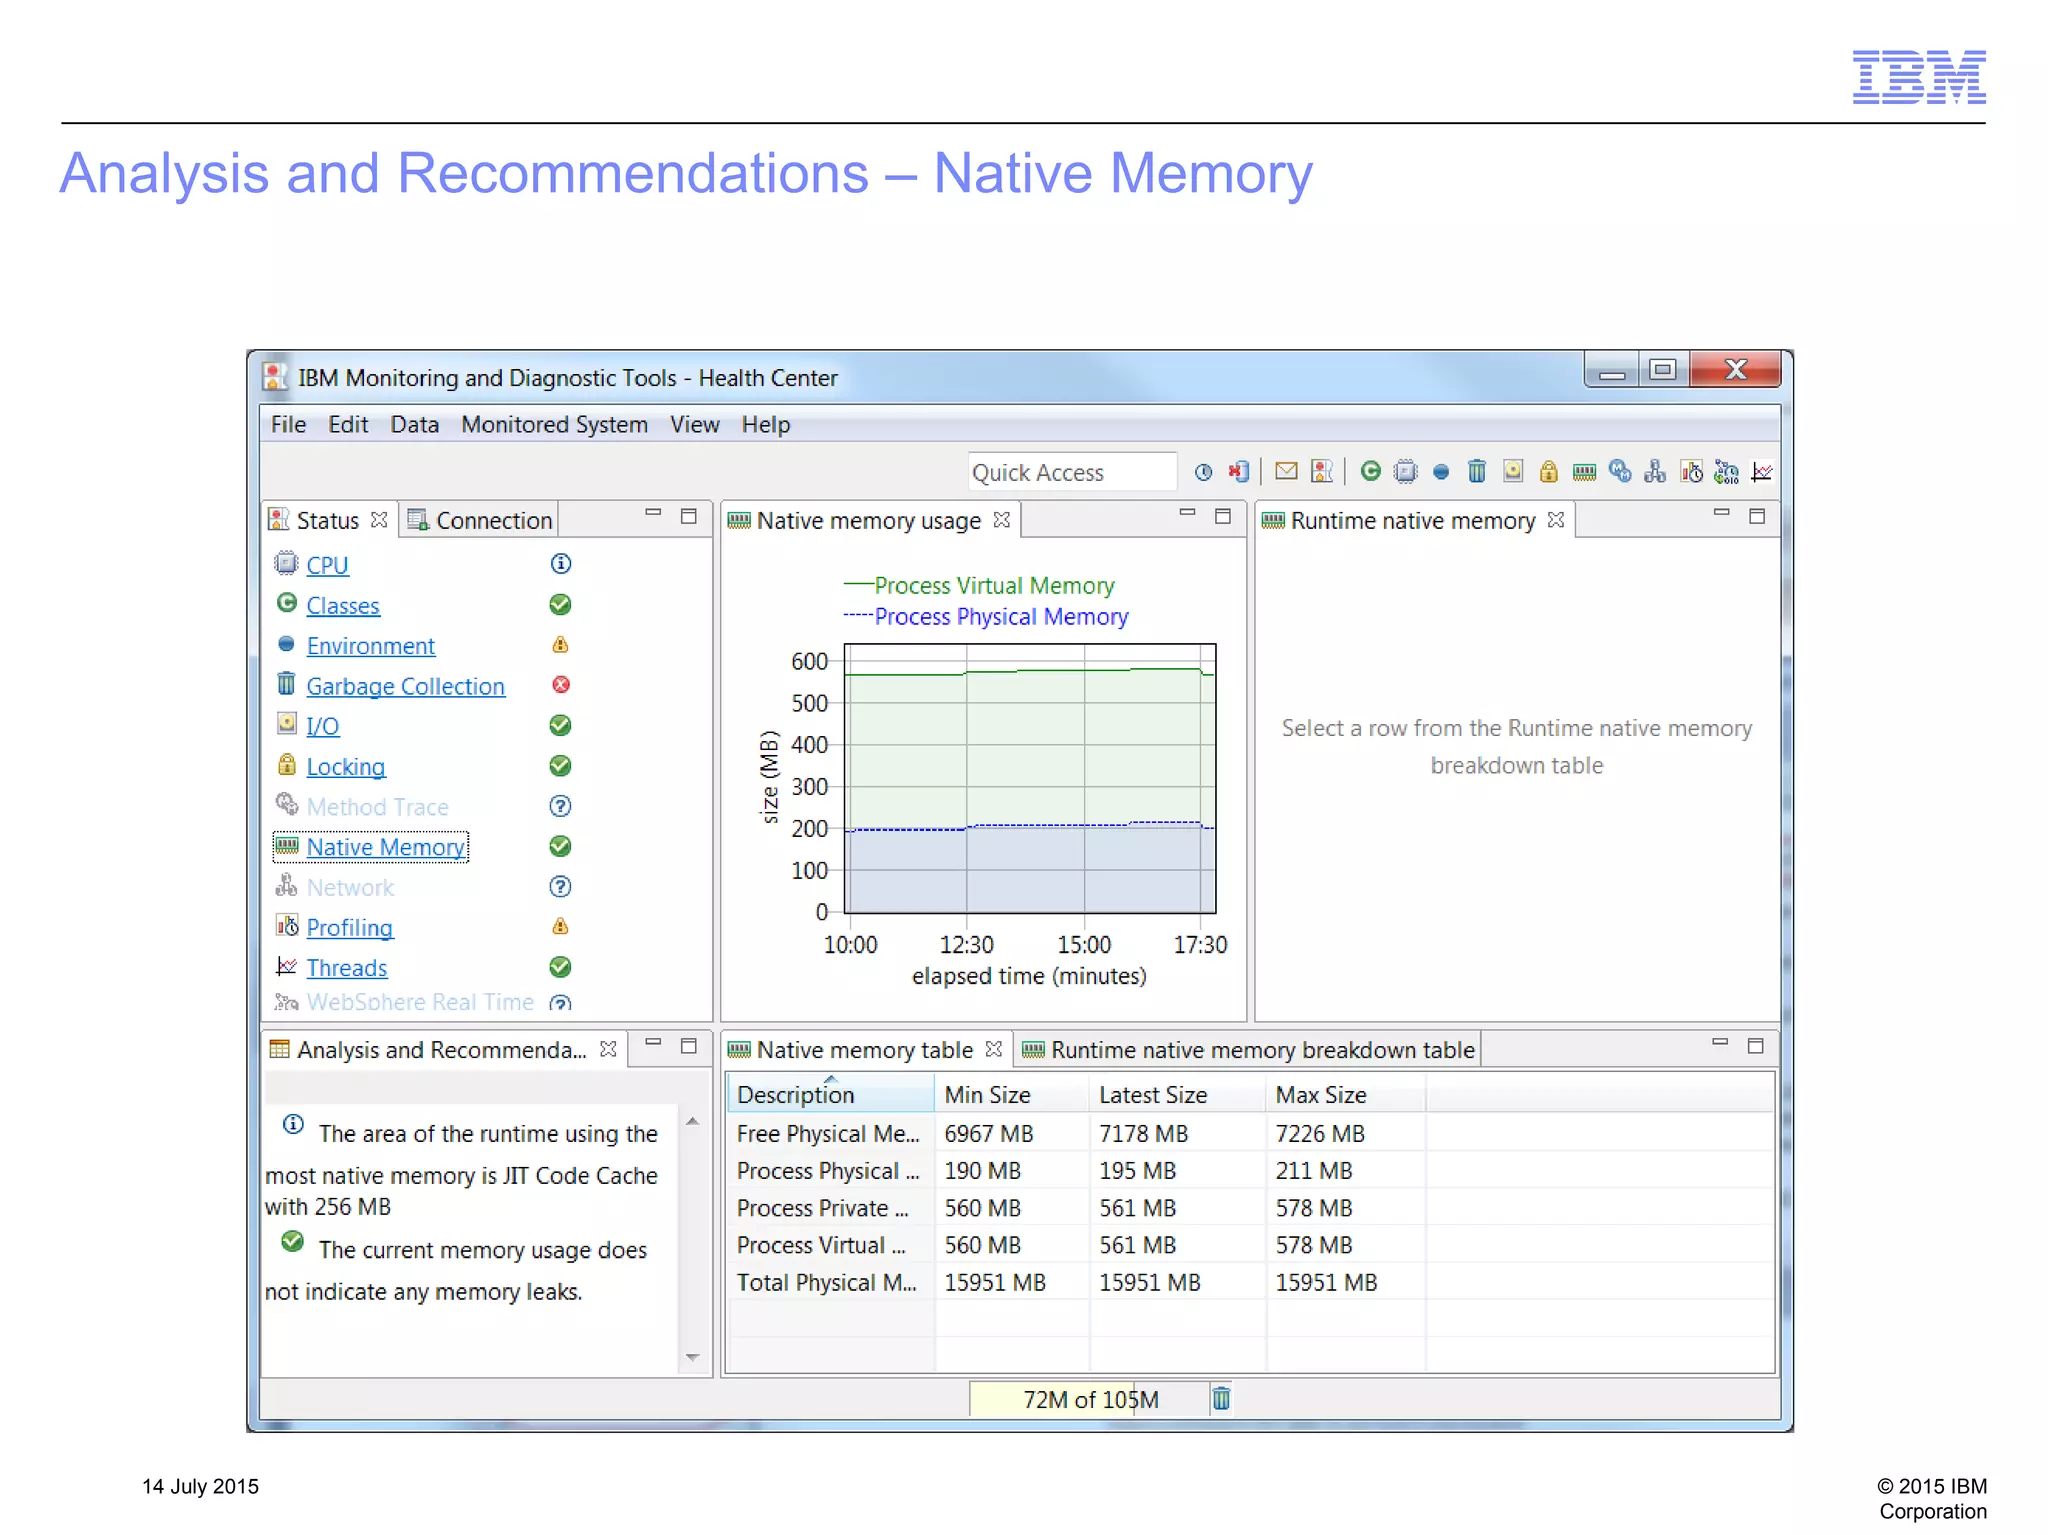
Task: Click the Native Memory green check icon
Action: 561,846
